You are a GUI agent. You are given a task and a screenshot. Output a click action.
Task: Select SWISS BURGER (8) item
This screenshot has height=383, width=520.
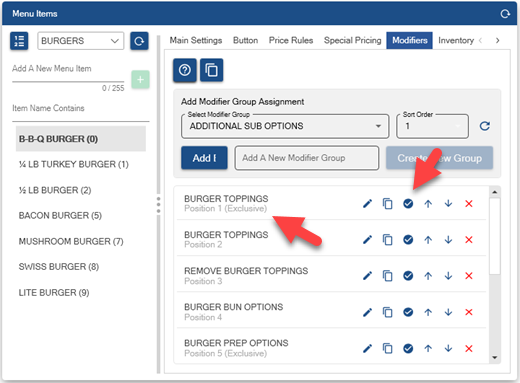click(x=81, y=267)
